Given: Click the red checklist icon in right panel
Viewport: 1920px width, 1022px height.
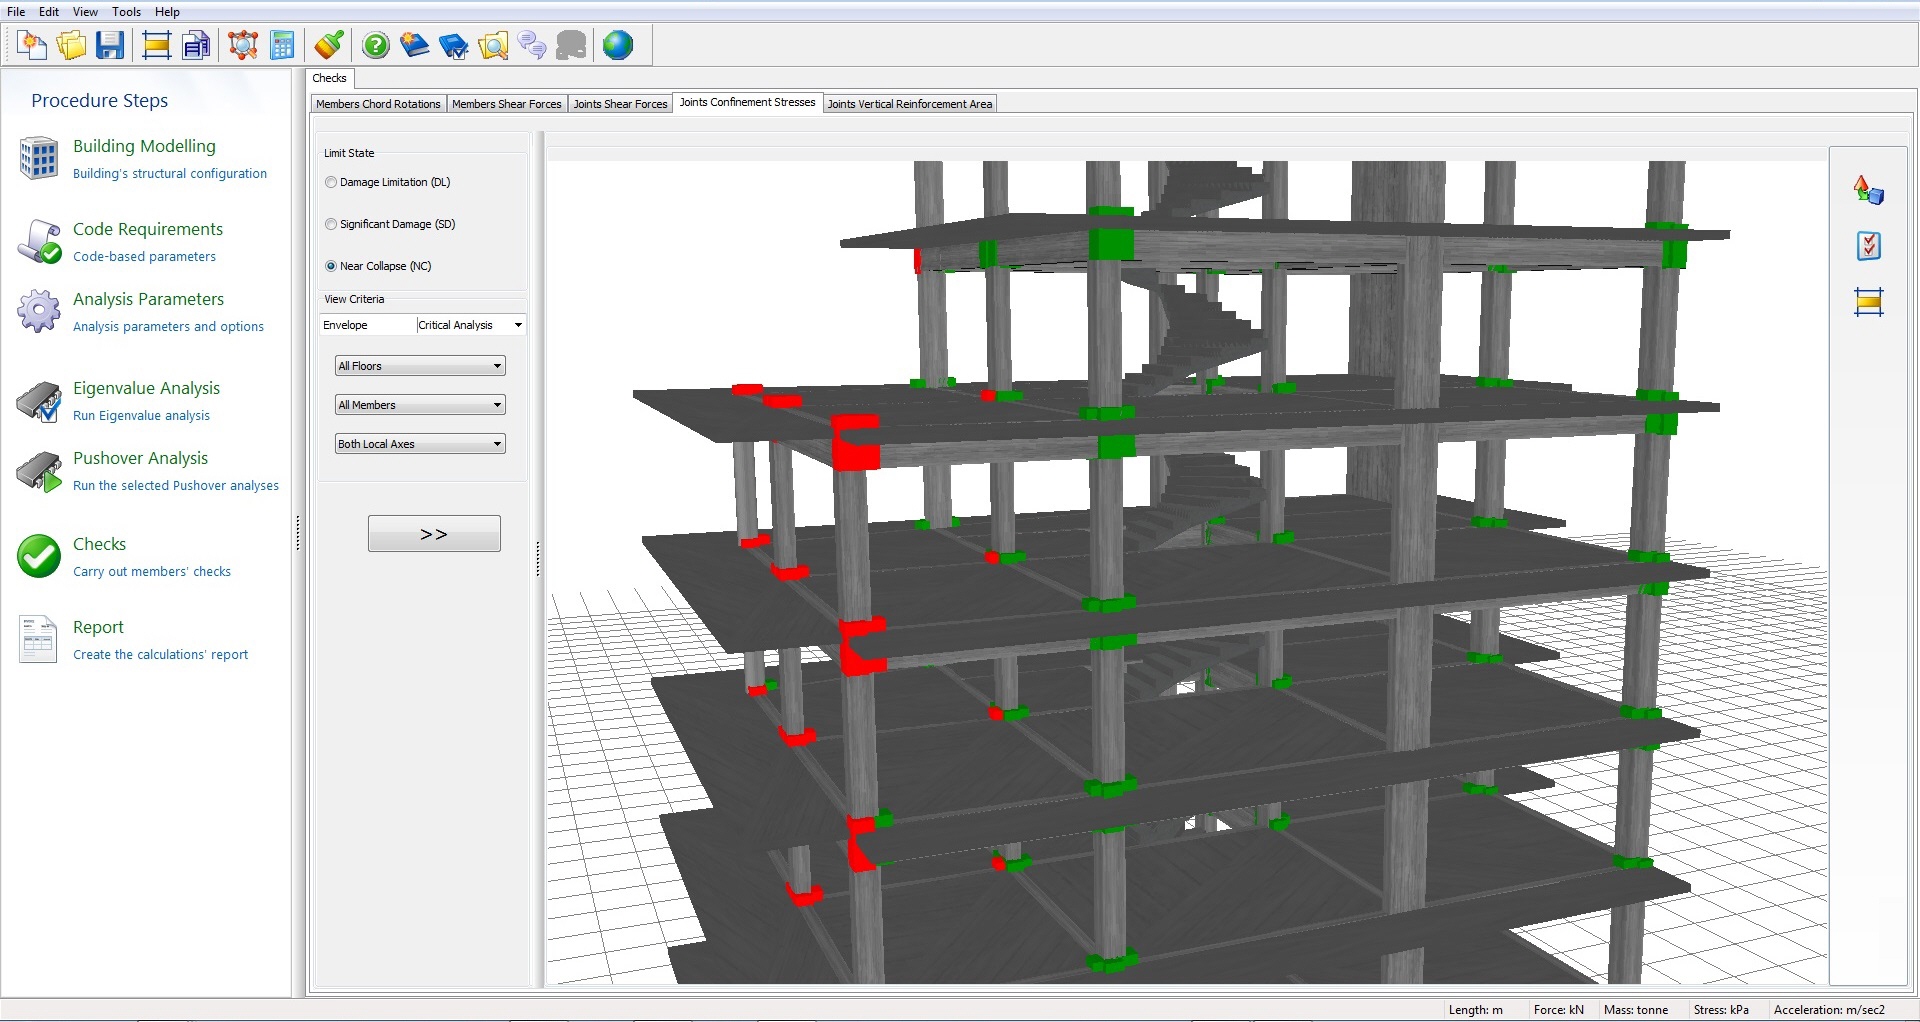Looking at the screenshot, I should coord(1868,246).
